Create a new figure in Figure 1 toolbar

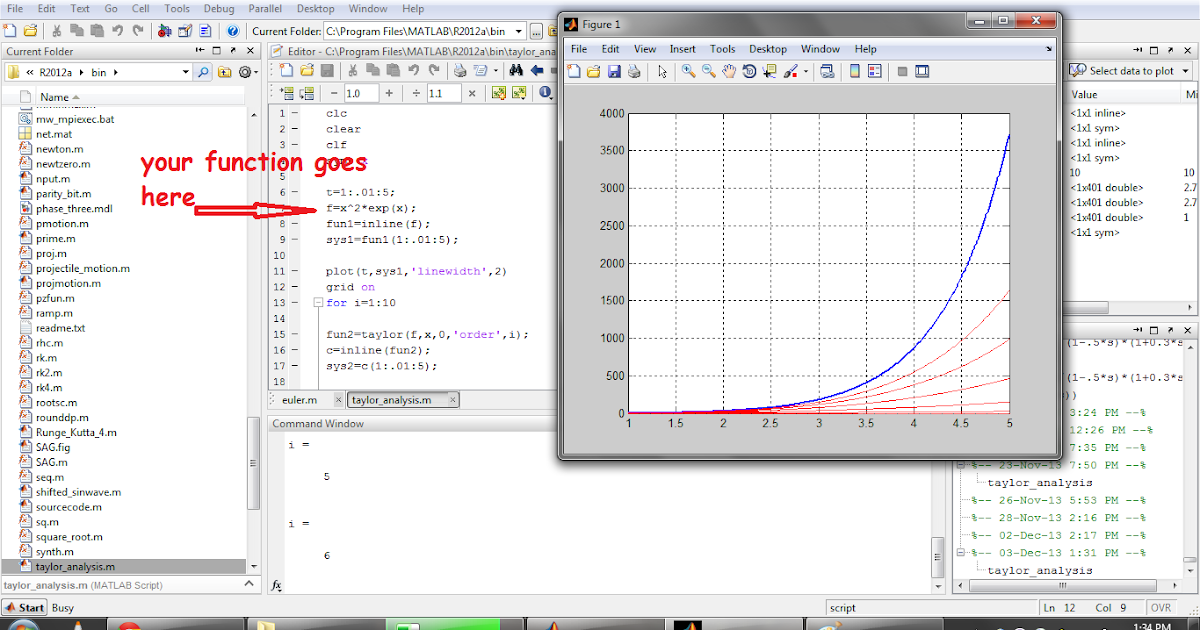pyautogui.click(x=574, y=71)
